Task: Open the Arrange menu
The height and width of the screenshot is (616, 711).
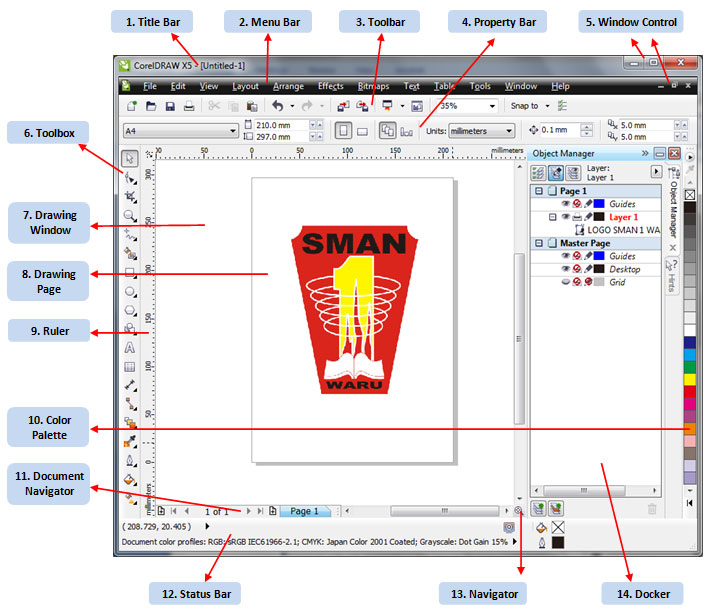Action: [288, 86]
